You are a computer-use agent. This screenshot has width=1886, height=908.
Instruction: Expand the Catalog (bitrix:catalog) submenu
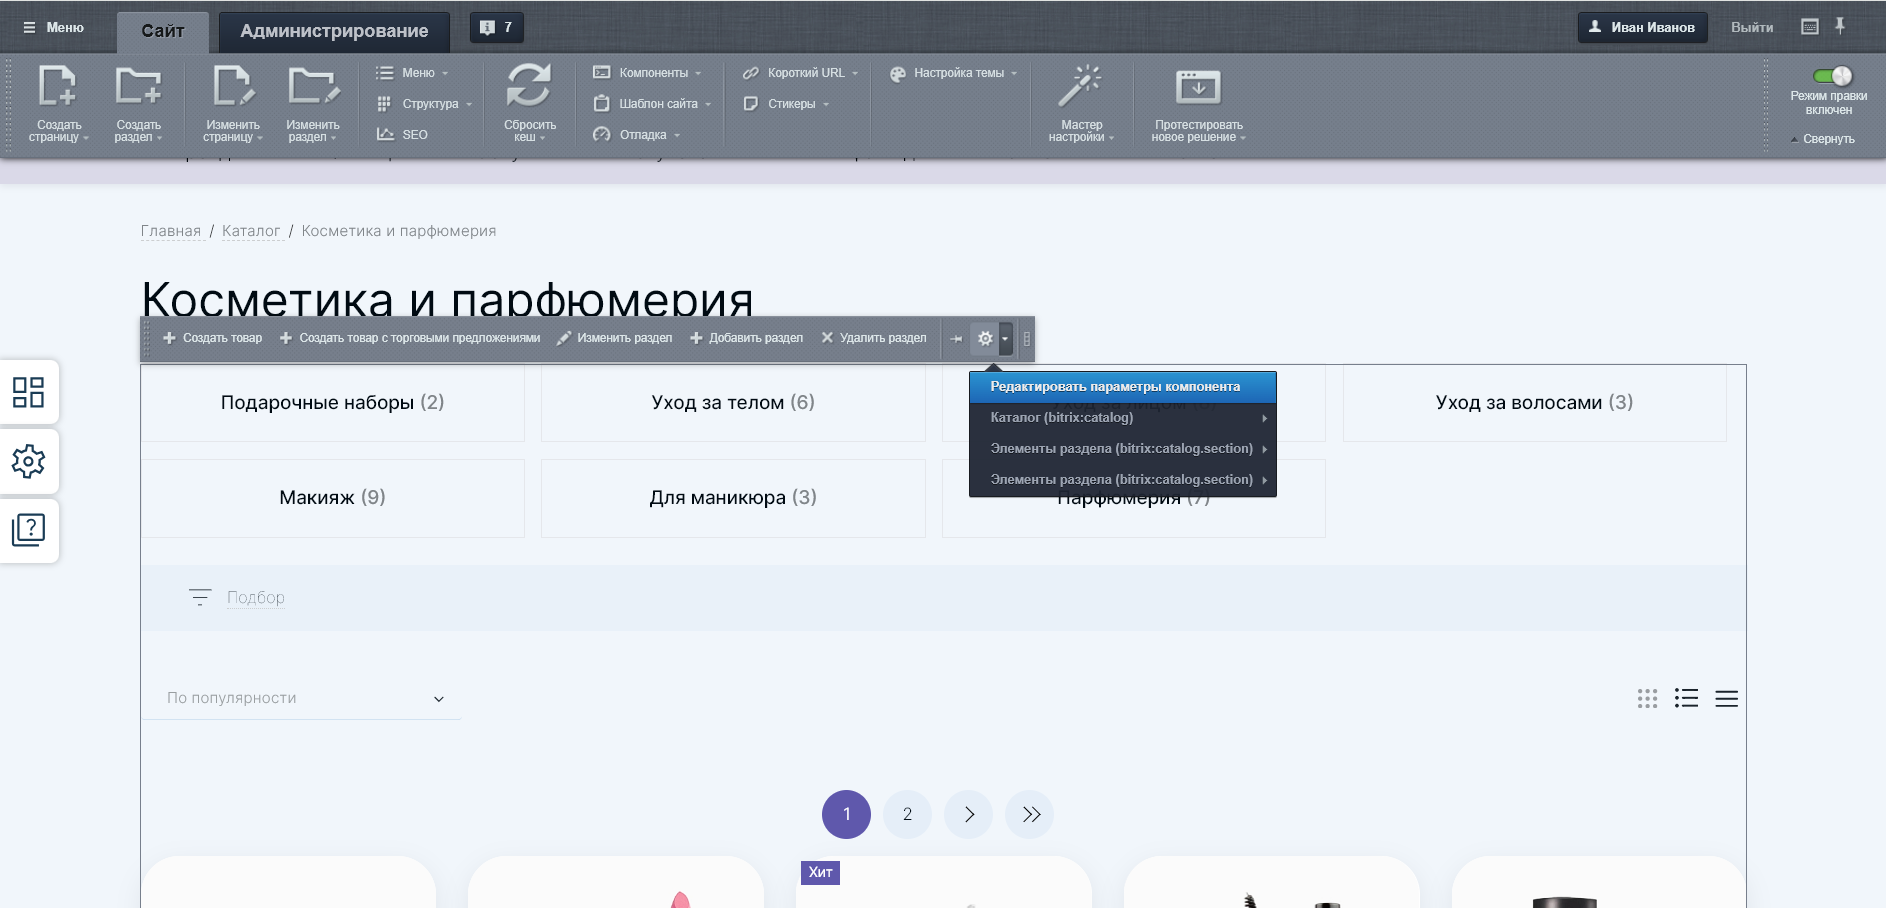[x=1122, y=418]
